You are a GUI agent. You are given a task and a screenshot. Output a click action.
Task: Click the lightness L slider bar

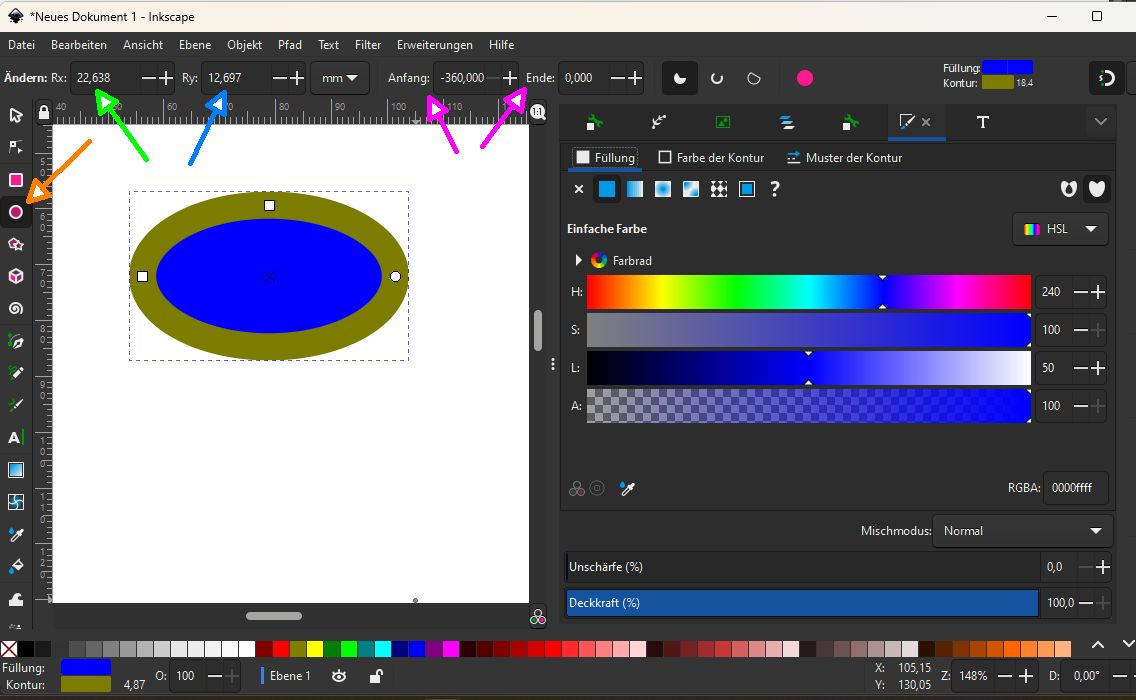(809, 368)
